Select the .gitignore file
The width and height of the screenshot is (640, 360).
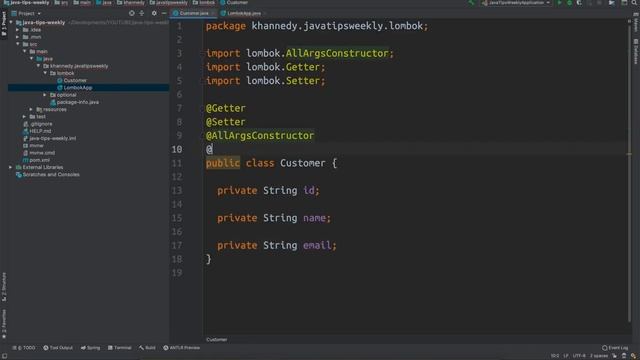click(x=38, y=124)
